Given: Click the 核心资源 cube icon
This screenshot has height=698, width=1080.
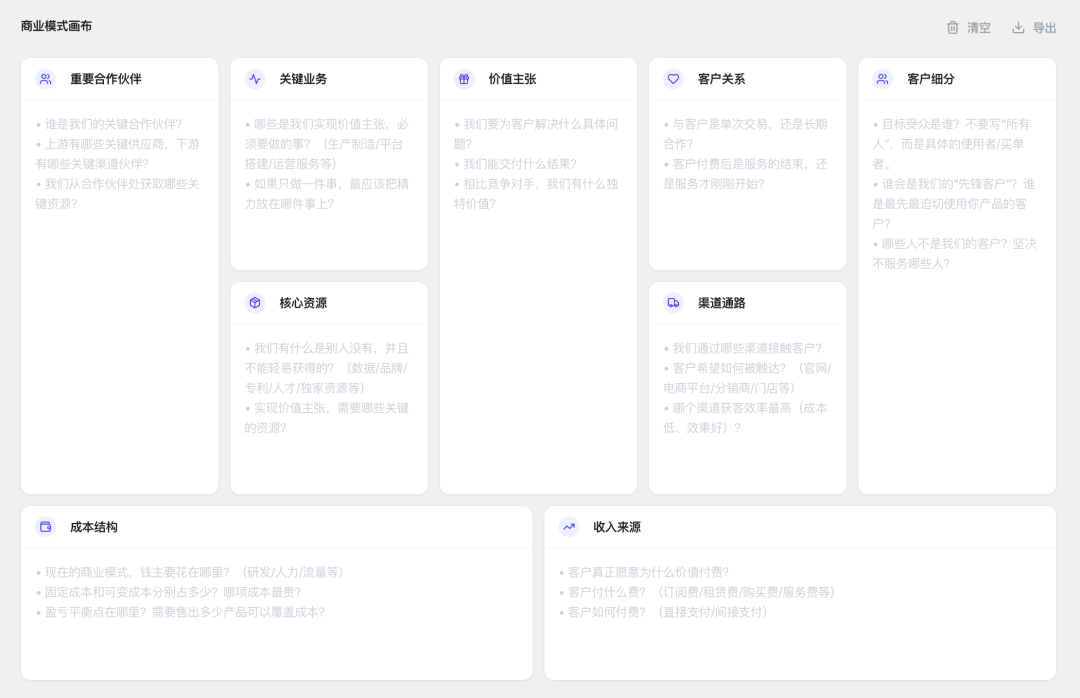Looking at the screenshot, I should 255,303.
